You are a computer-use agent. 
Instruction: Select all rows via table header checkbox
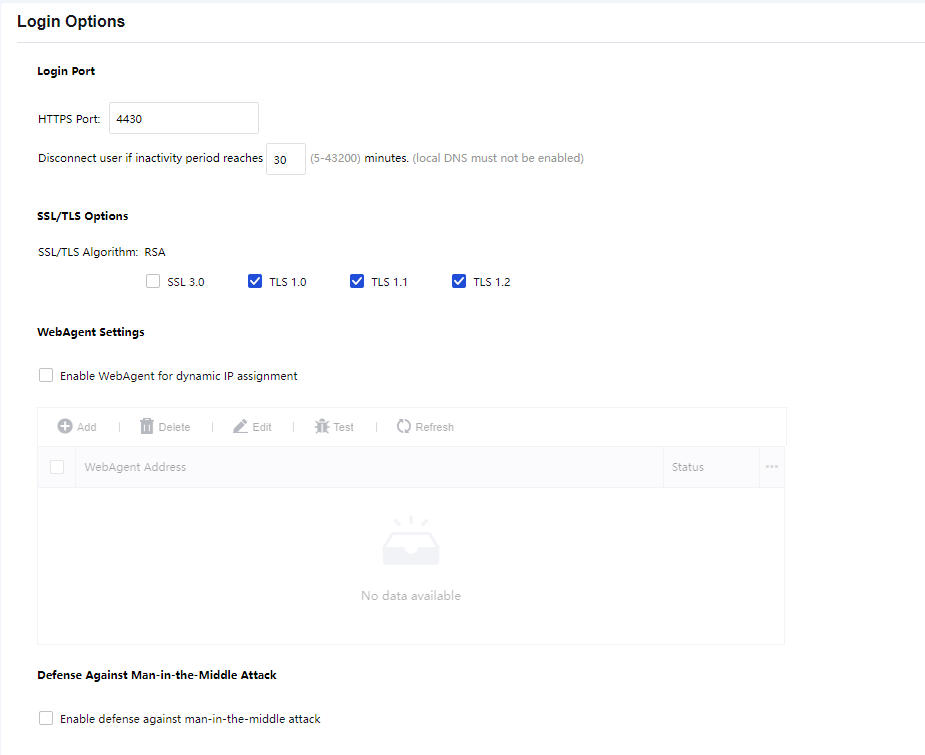(x=57, y=467)
